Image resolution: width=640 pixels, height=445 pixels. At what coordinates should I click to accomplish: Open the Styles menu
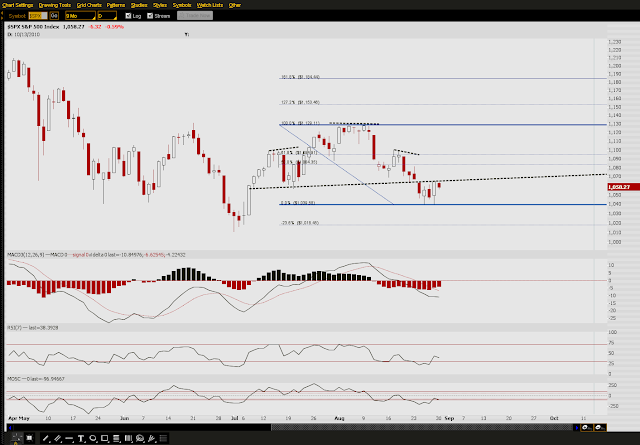point(160,5)
